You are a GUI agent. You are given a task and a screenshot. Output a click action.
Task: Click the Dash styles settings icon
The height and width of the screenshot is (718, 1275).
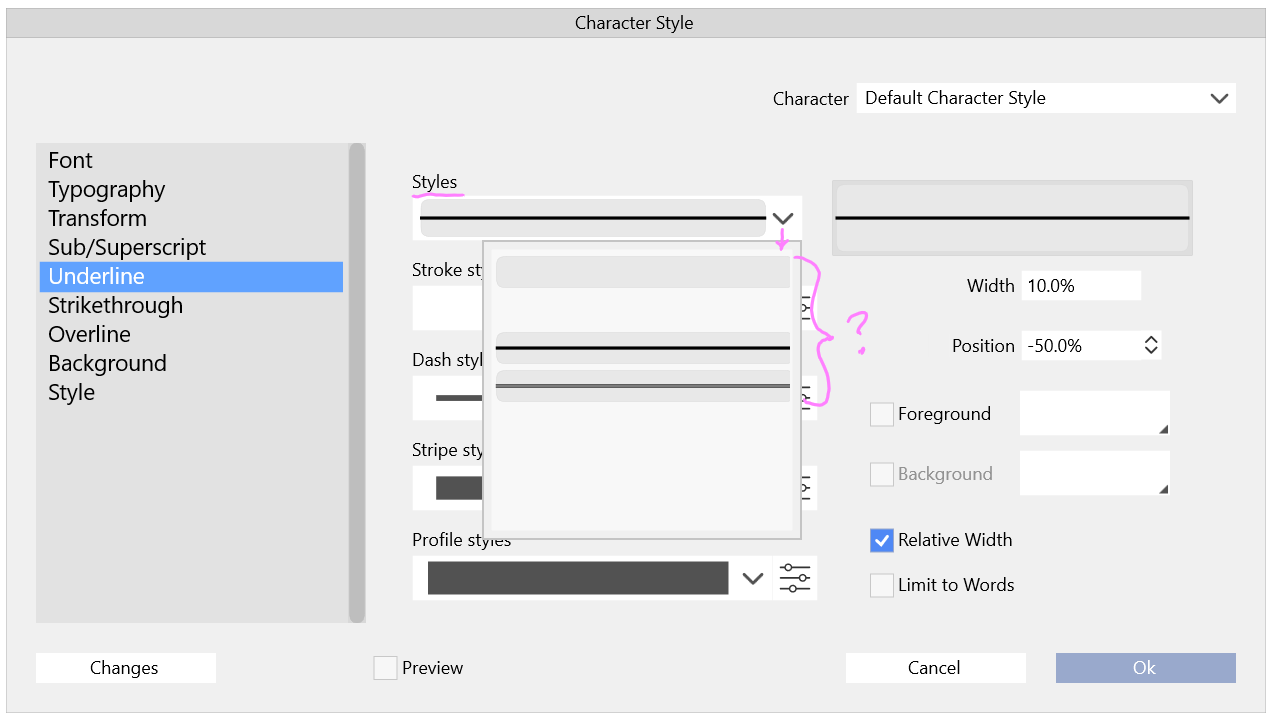pyautogui.click(x=808, y=398)
